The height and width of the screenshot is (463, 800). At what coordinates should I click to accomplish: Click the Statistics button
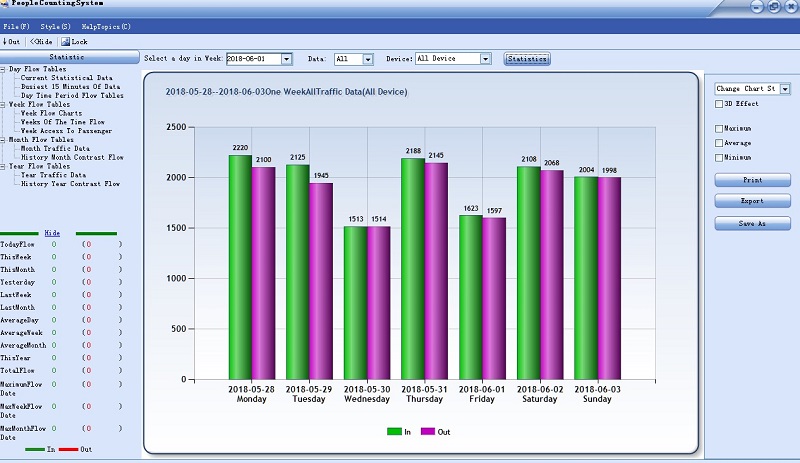tap(527, 59)
